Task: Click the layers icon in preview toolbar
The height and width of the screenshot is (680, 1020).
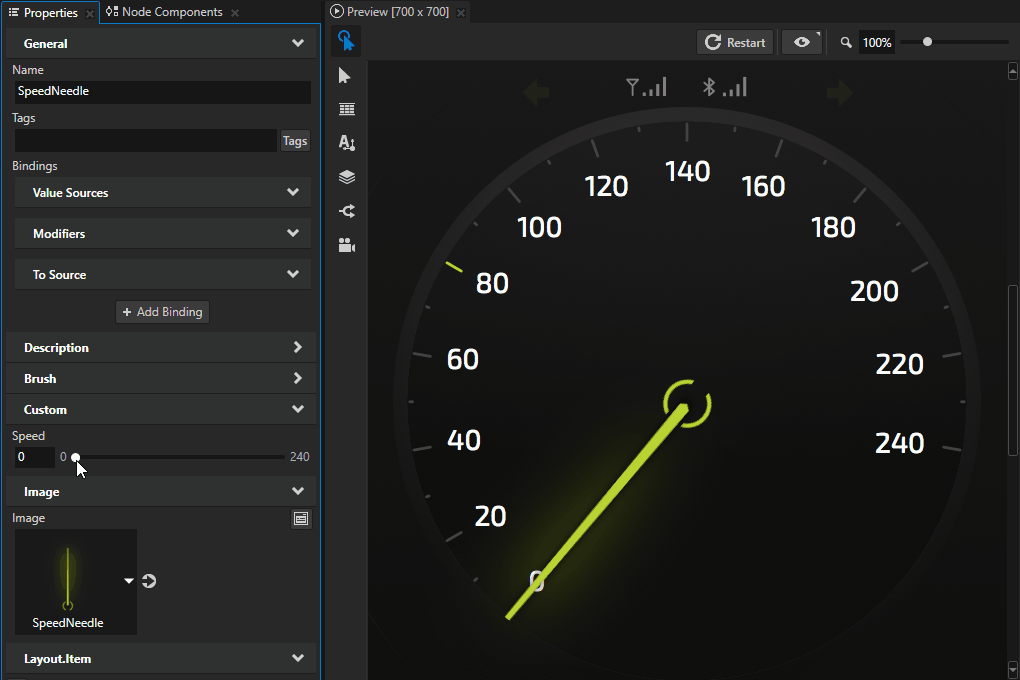Action: coord(346,176)
